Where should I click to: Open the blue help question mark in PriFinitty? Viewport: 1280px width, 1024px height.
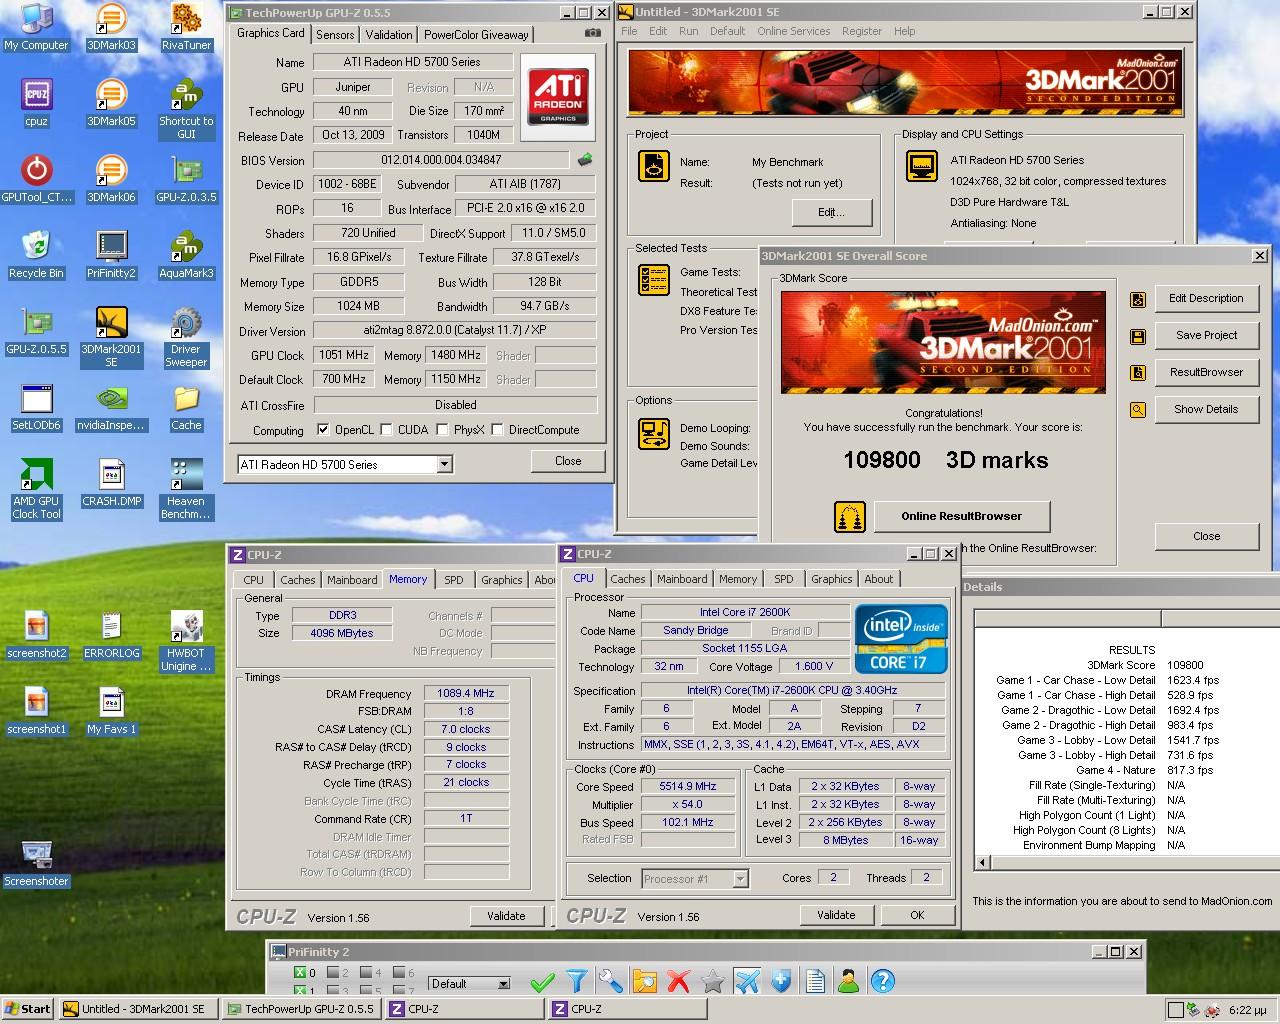(883, 982)
